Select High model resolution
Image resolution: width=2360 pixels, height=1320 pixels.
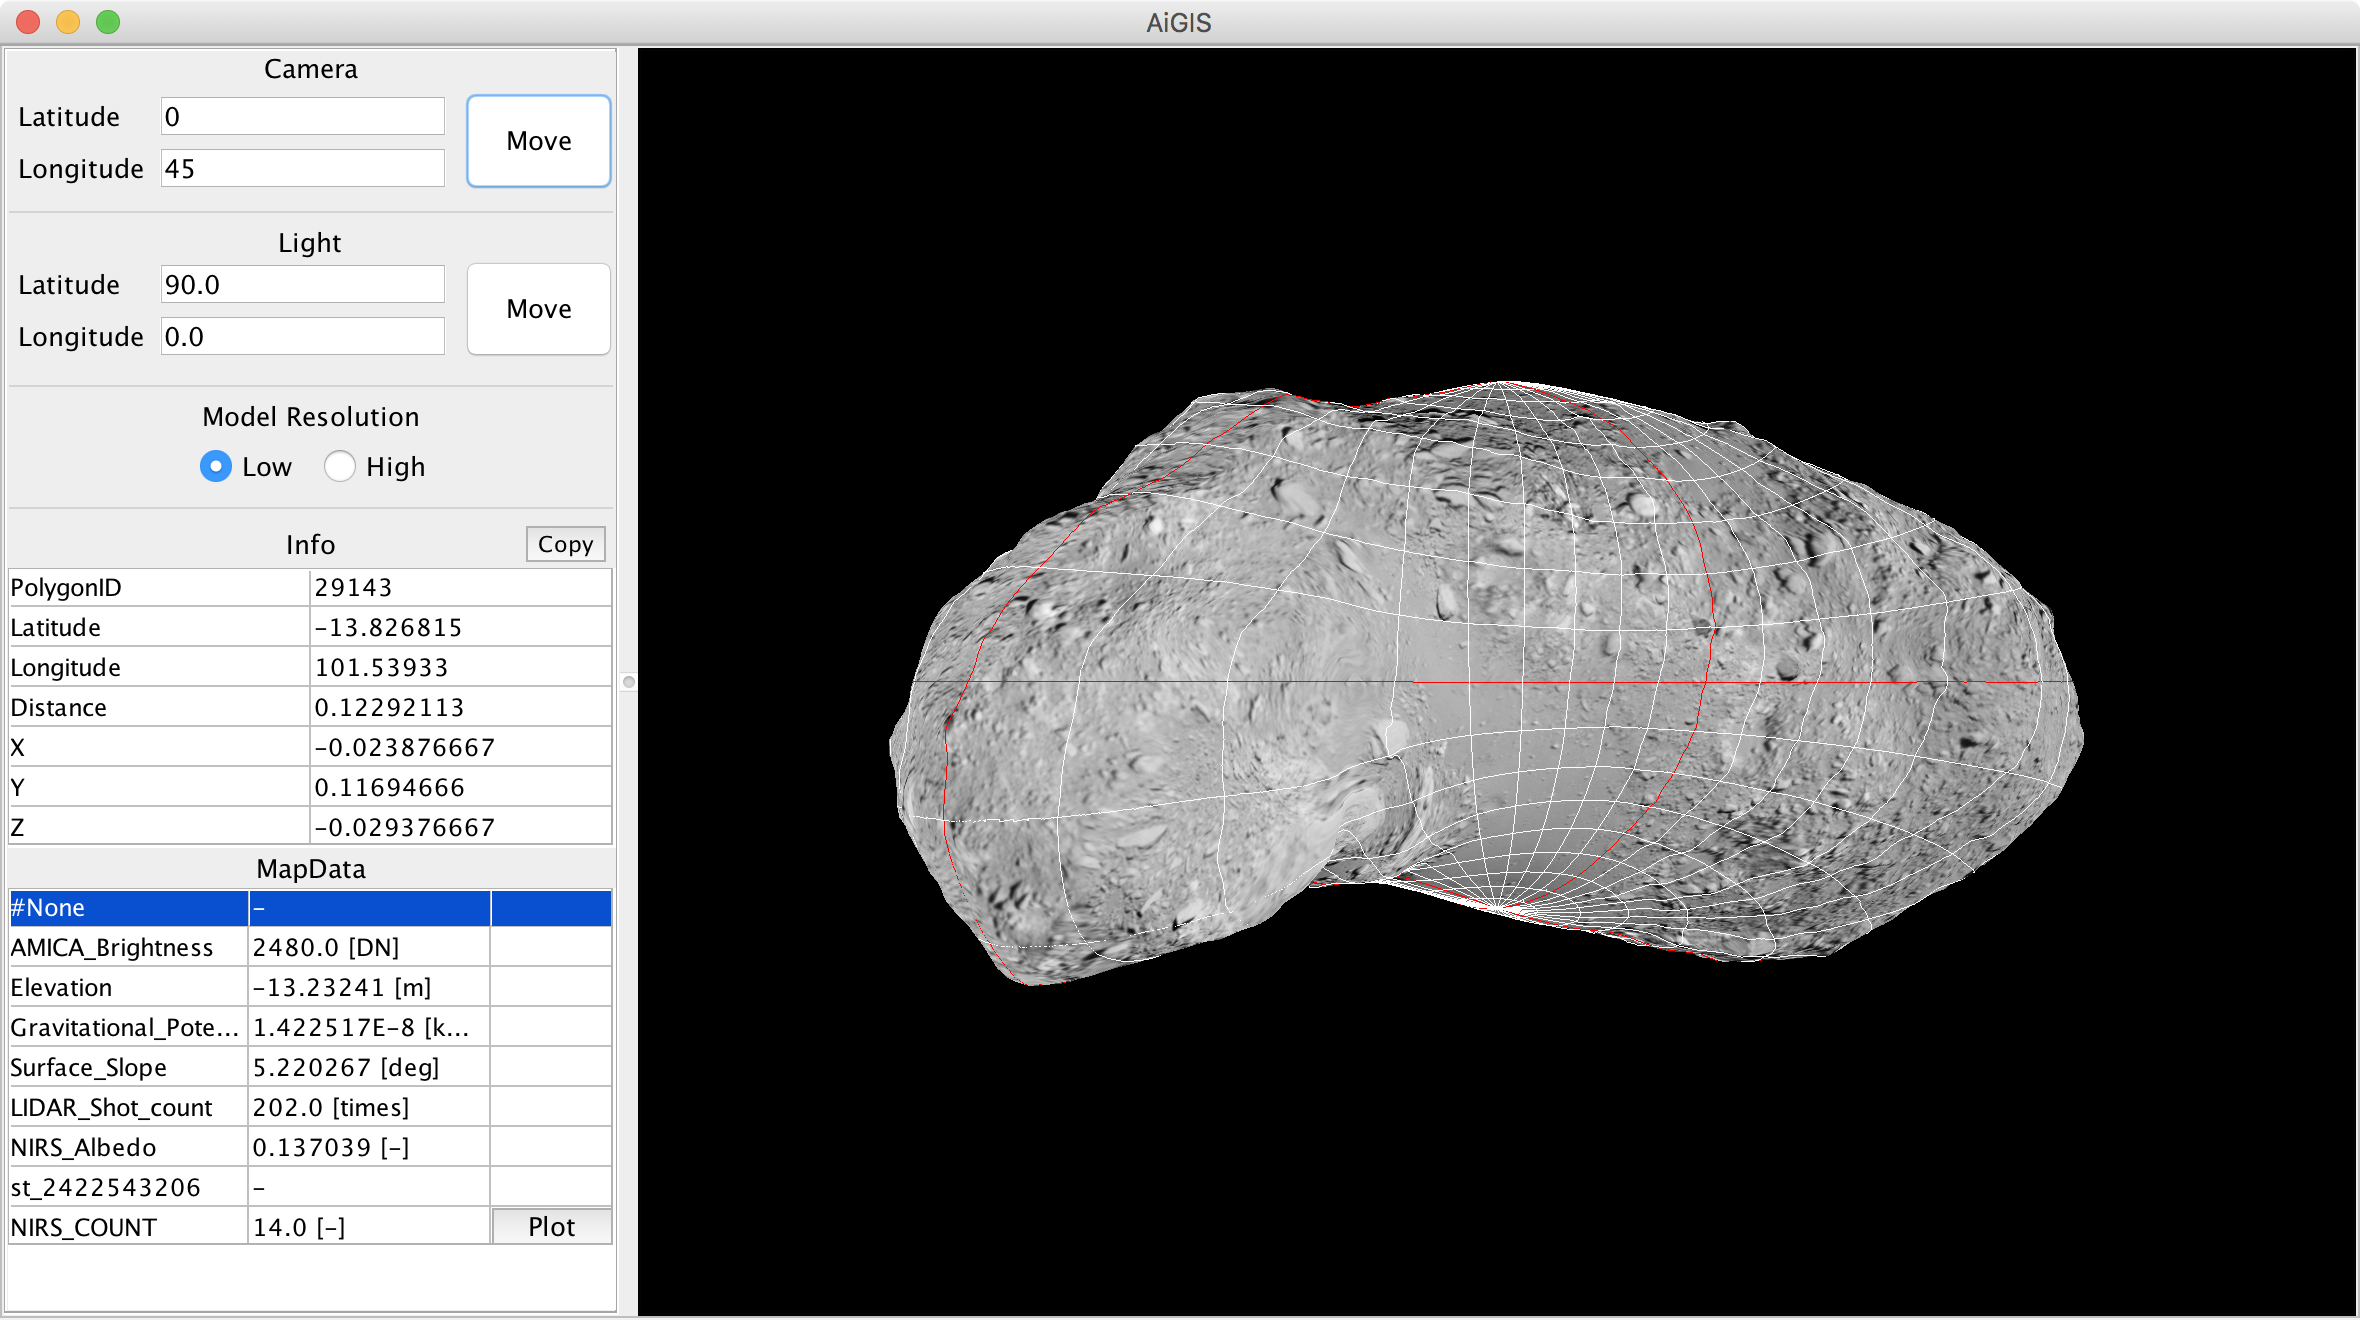pyautogui.click(x=340, y=467)
